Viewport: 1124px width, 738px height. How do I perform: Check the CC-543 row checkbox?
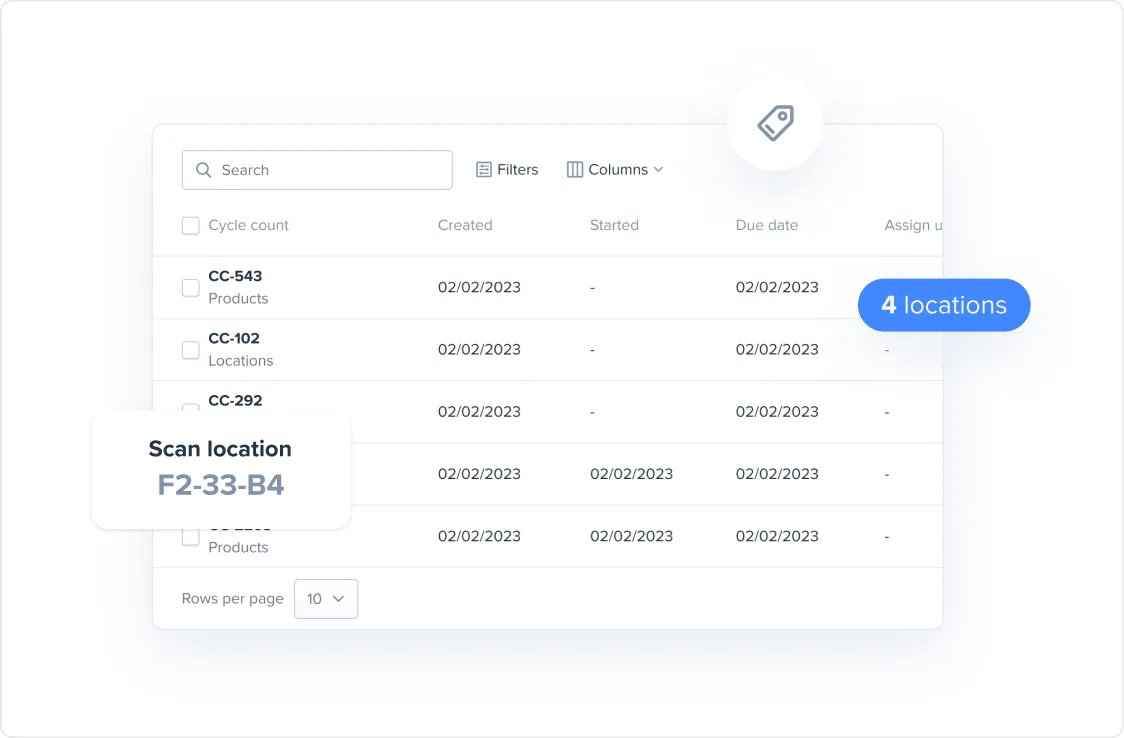pos(190,287)
